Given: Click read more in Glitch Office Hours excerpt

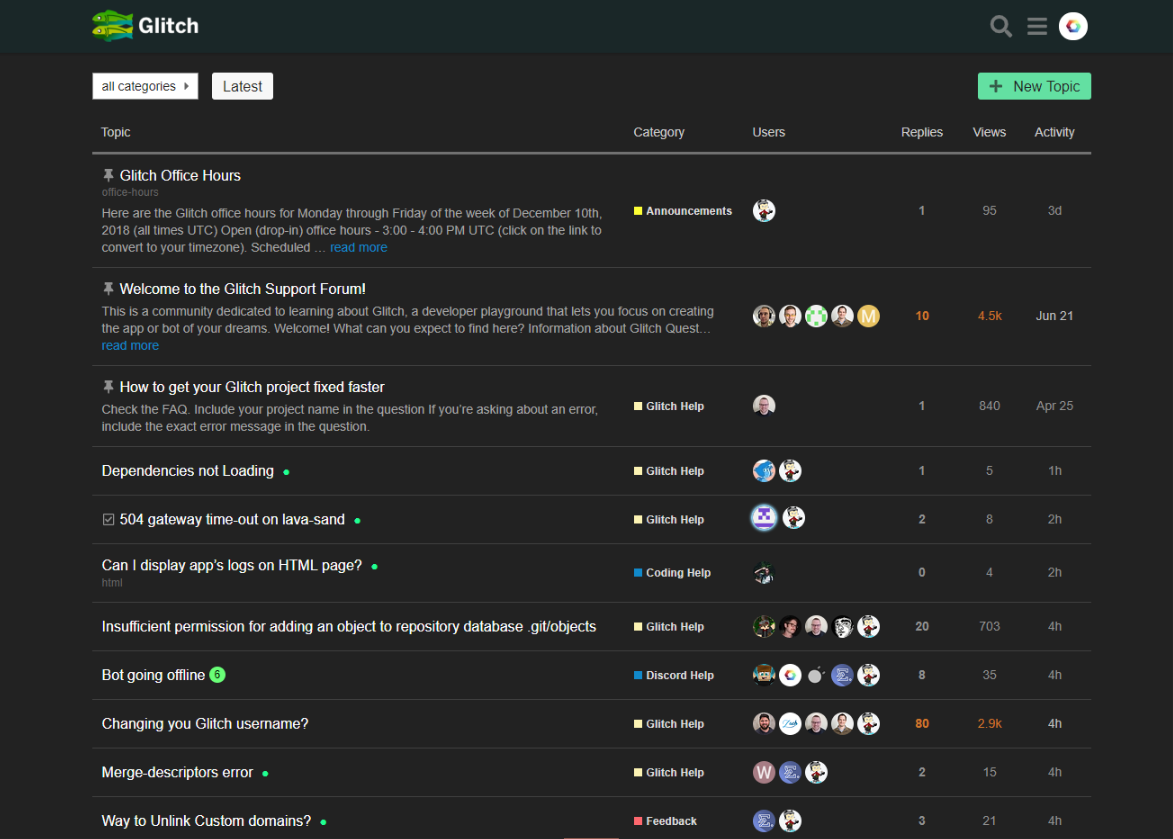Looking at the screenshot, I should click(358, 248).
